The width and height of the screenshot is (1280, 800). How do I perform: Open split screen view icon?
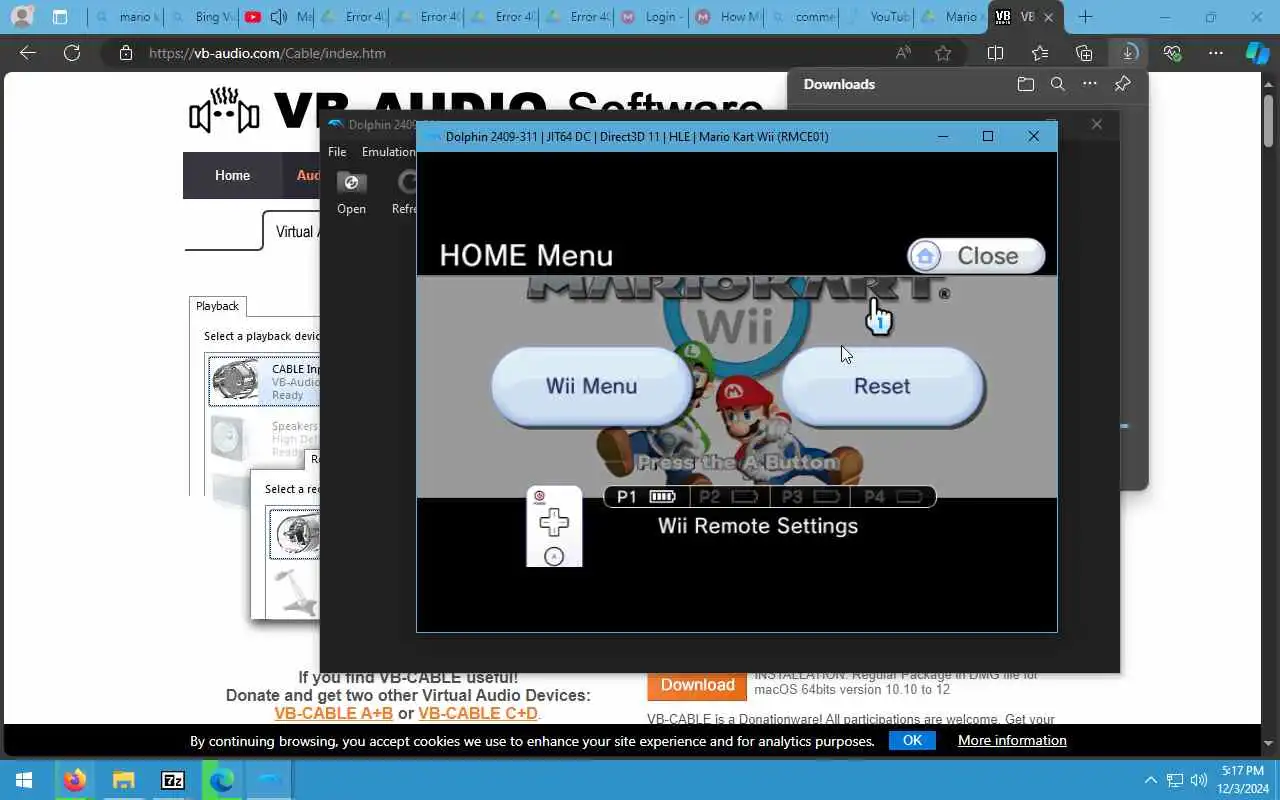(995, 53)
